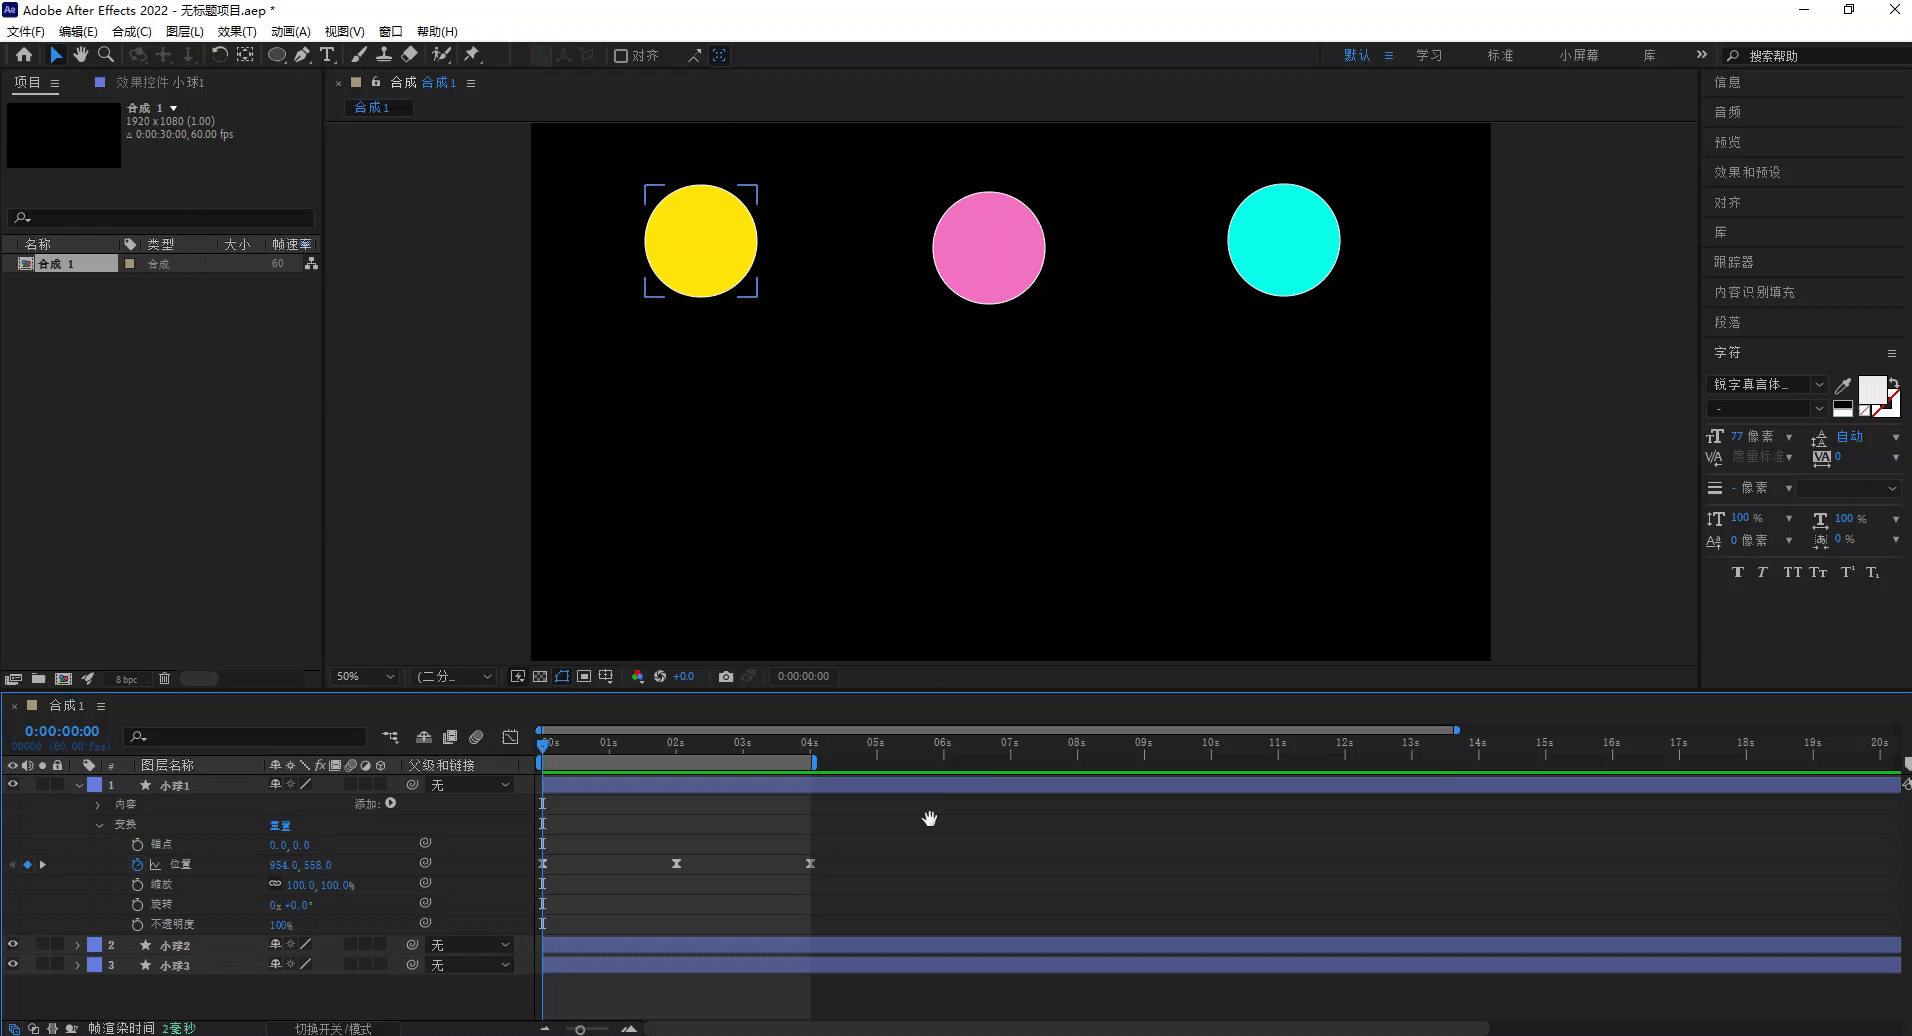This screenshot has width=1912, height=1036.
Task: Enable the 对齐 snapping checkbox
Action: pyautogui.click(x=621, y=56)
